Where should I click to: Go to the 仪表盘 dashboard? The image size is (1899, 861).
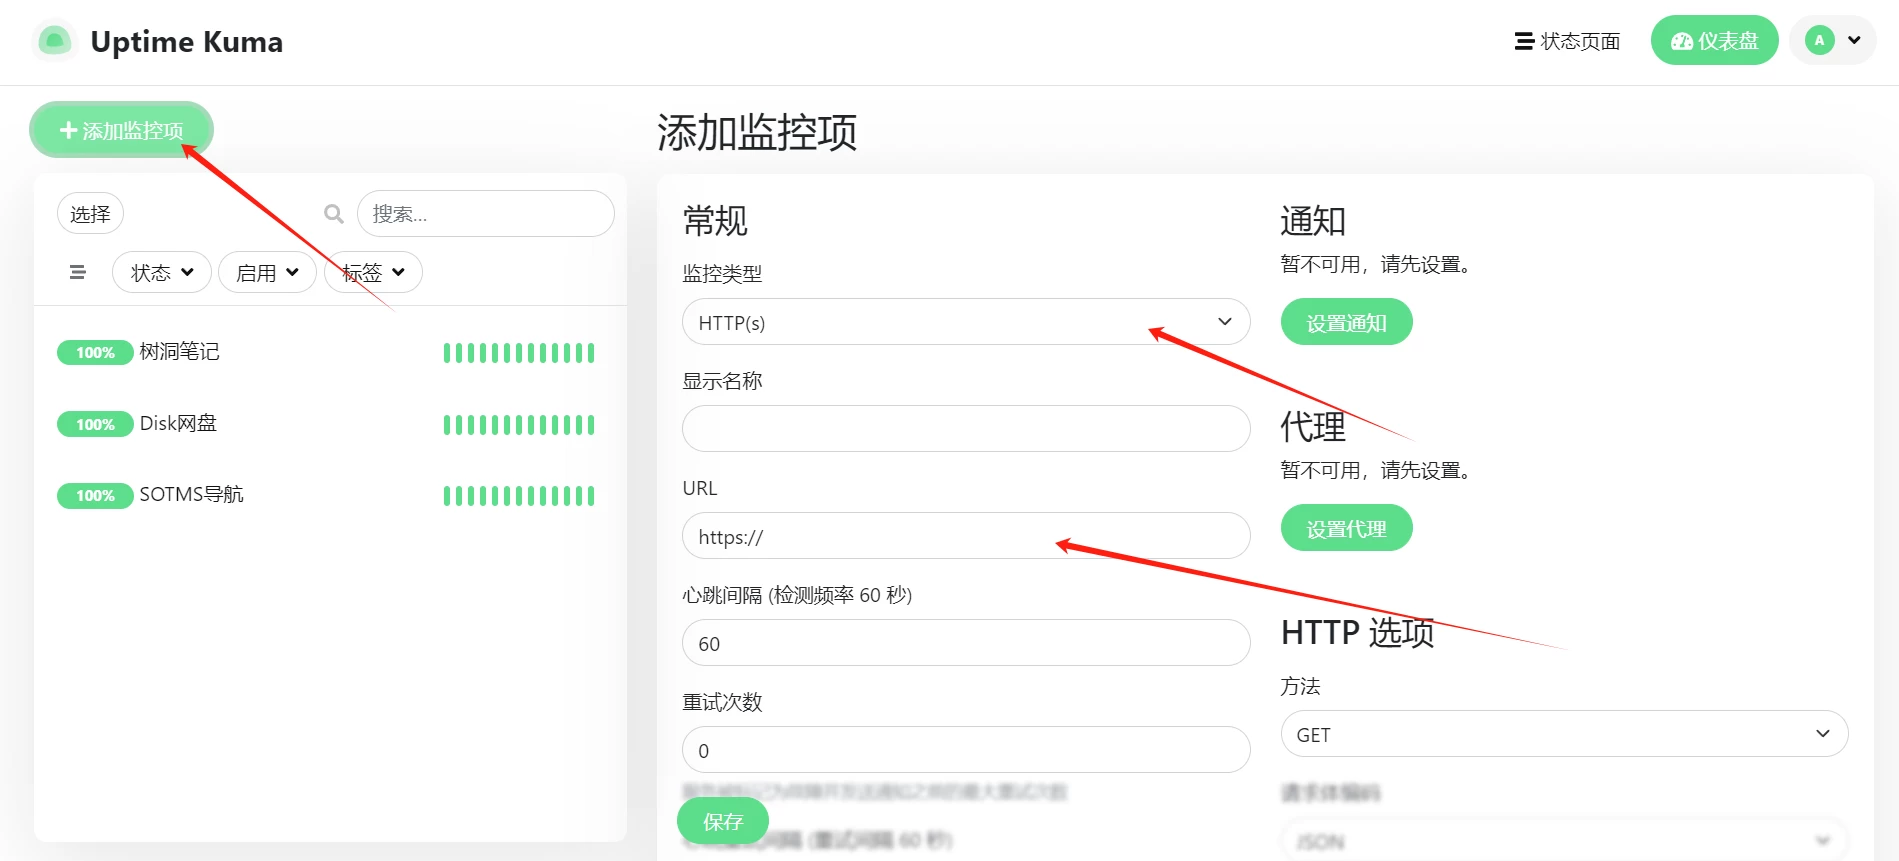pyautogui.click(x=1714, y=41)
